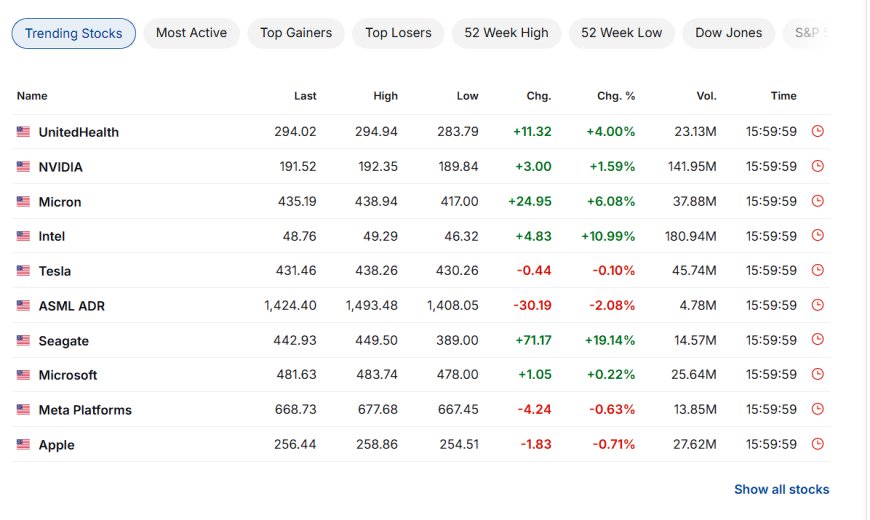
Task: Open the Seagate stock link
Action: click(64, 341)
